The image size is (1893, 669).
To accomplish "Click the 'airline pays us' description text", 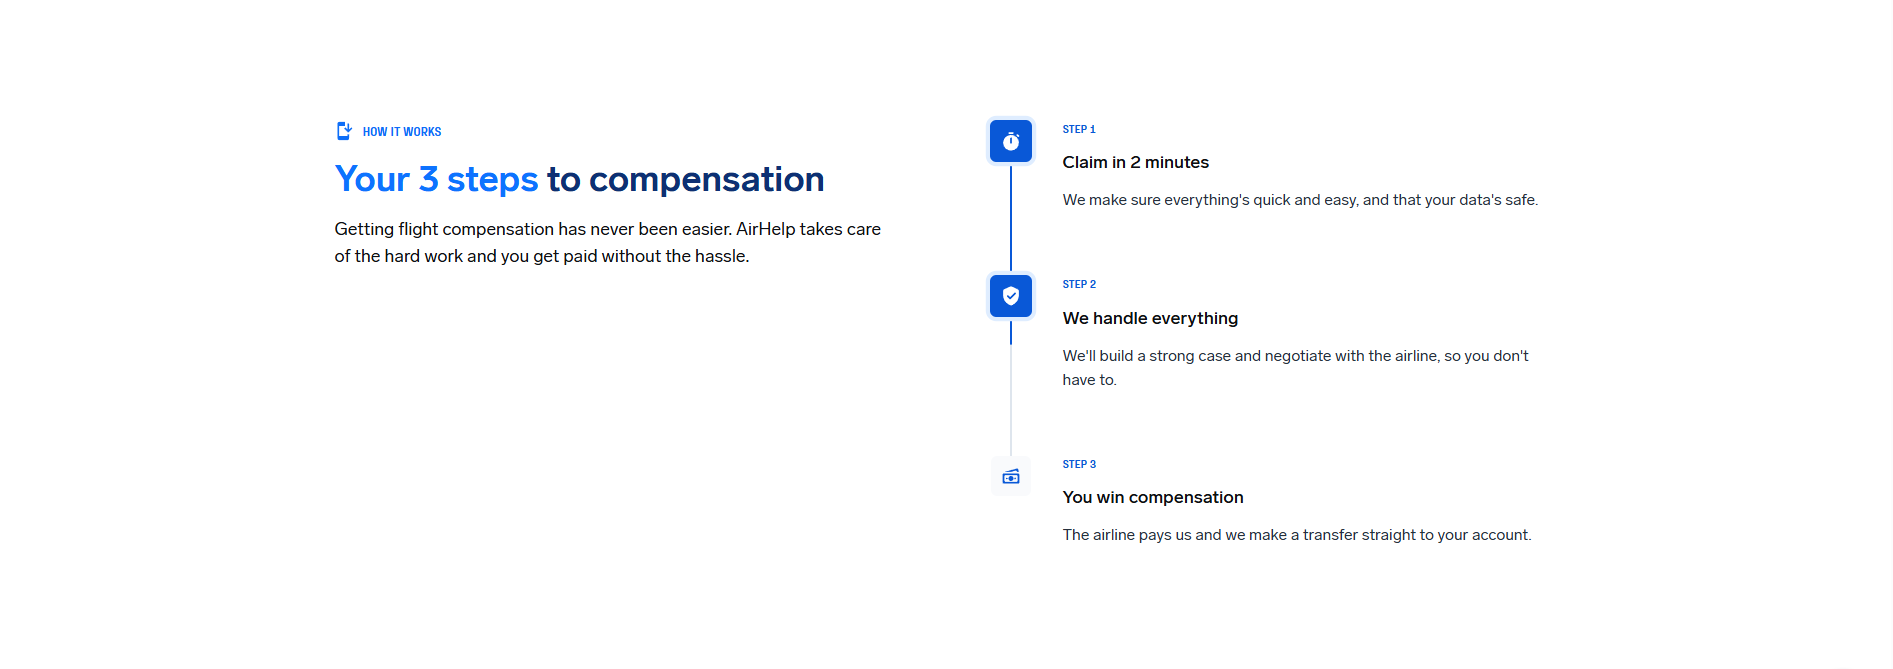I will click(1296, 535).
